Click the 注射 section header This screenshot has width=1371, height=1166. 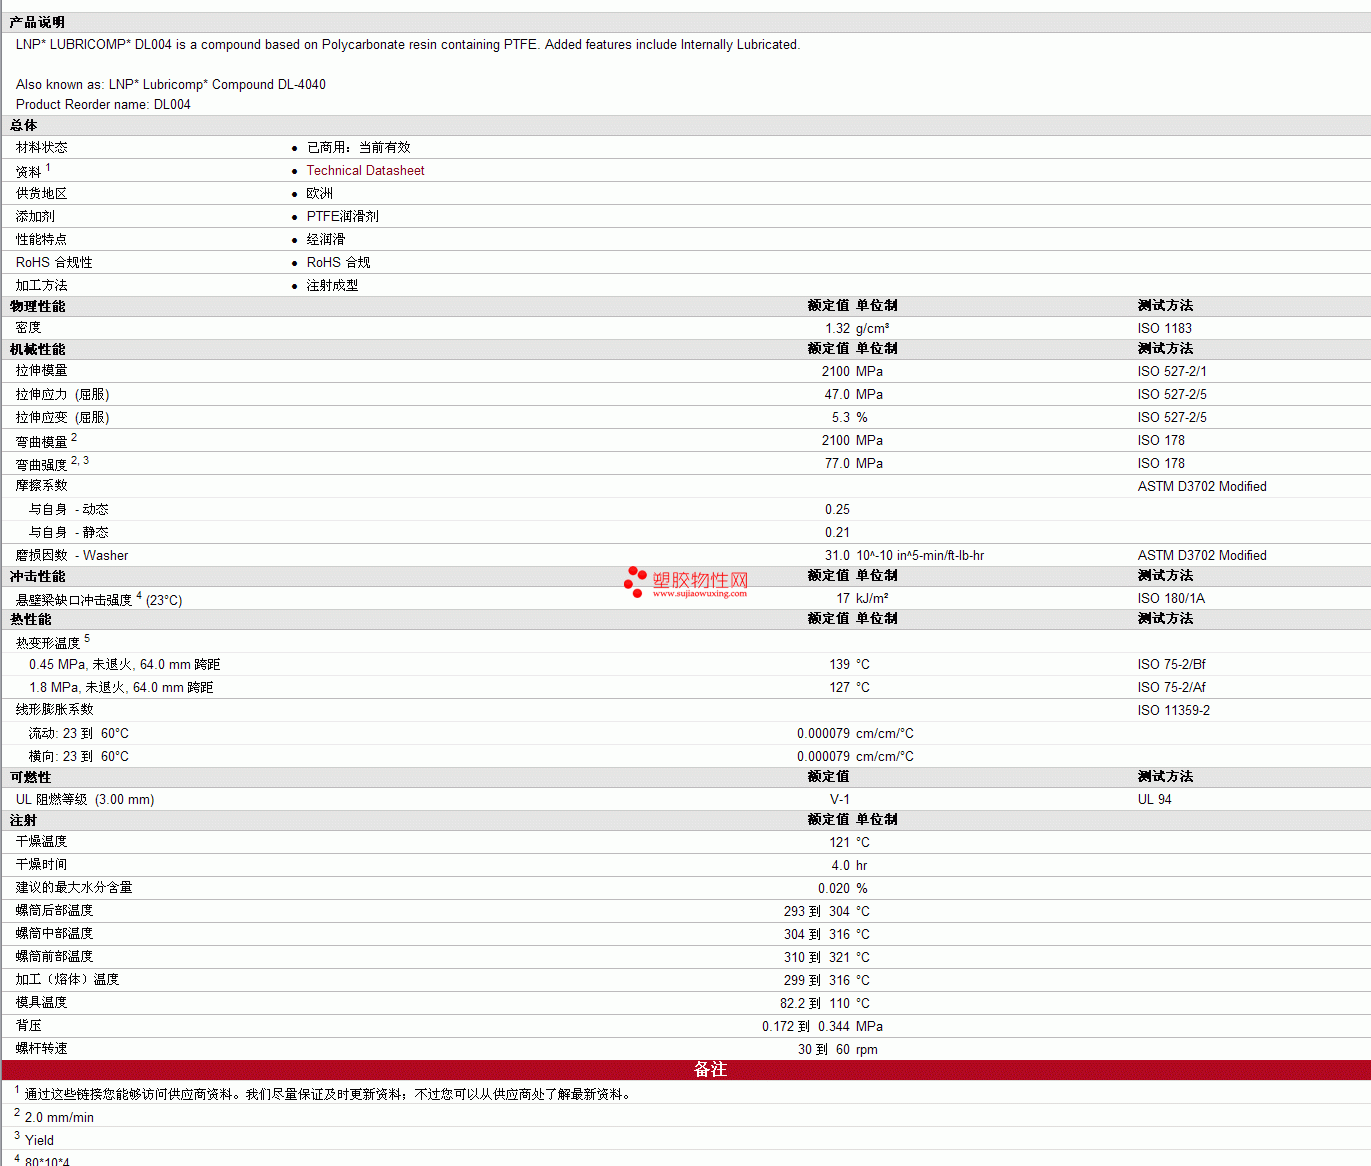point(24,821)
